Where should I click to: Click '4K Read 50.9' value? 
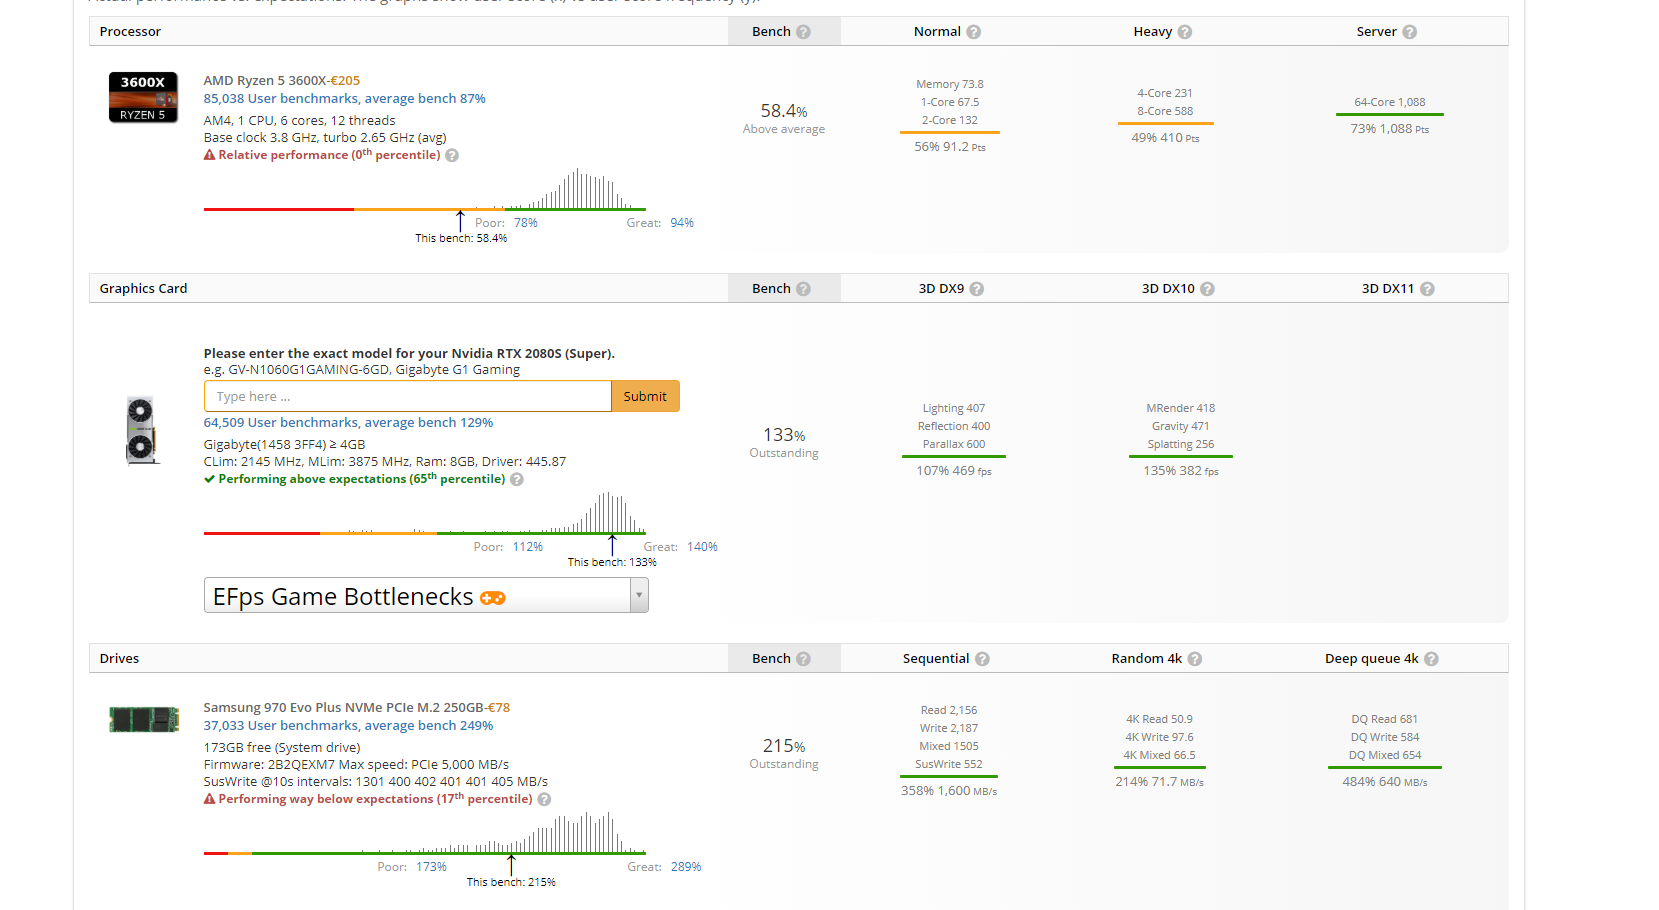click(x=1159, y=720)
